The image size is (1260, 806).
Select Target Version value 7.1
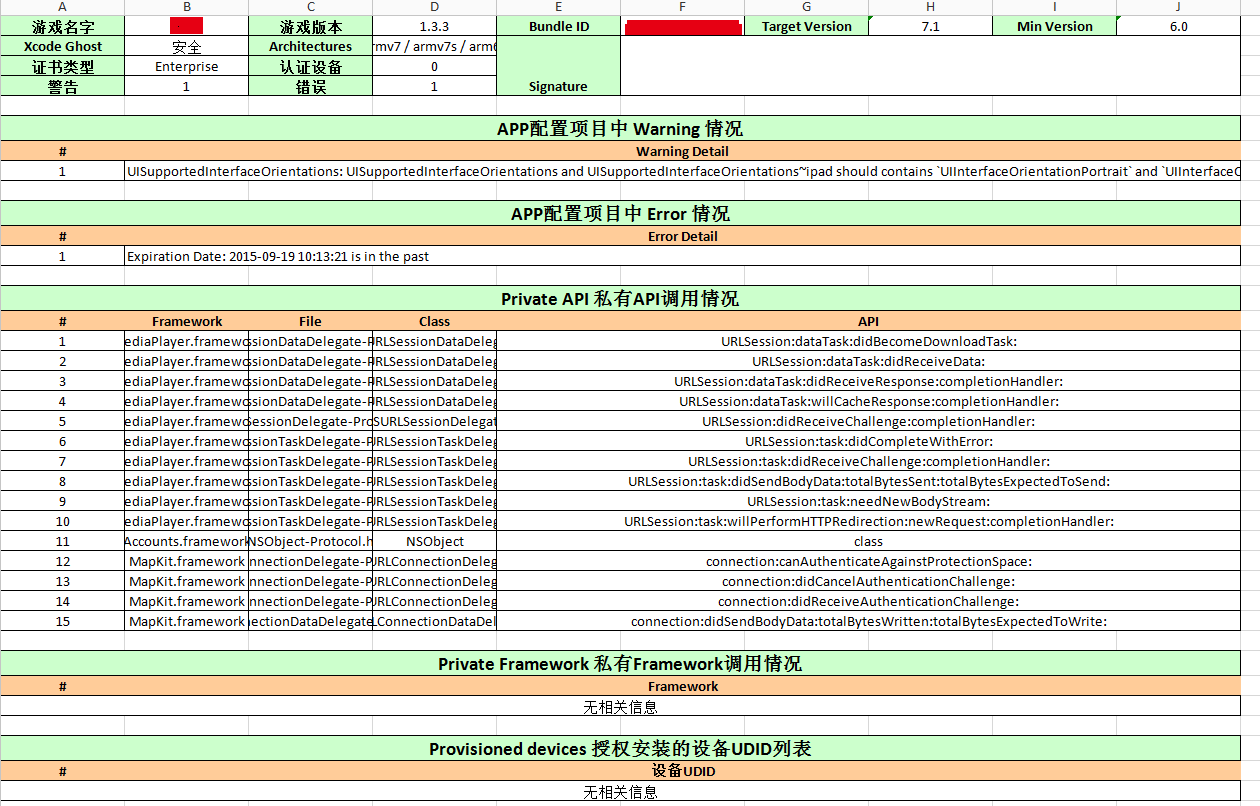(930, 26)
